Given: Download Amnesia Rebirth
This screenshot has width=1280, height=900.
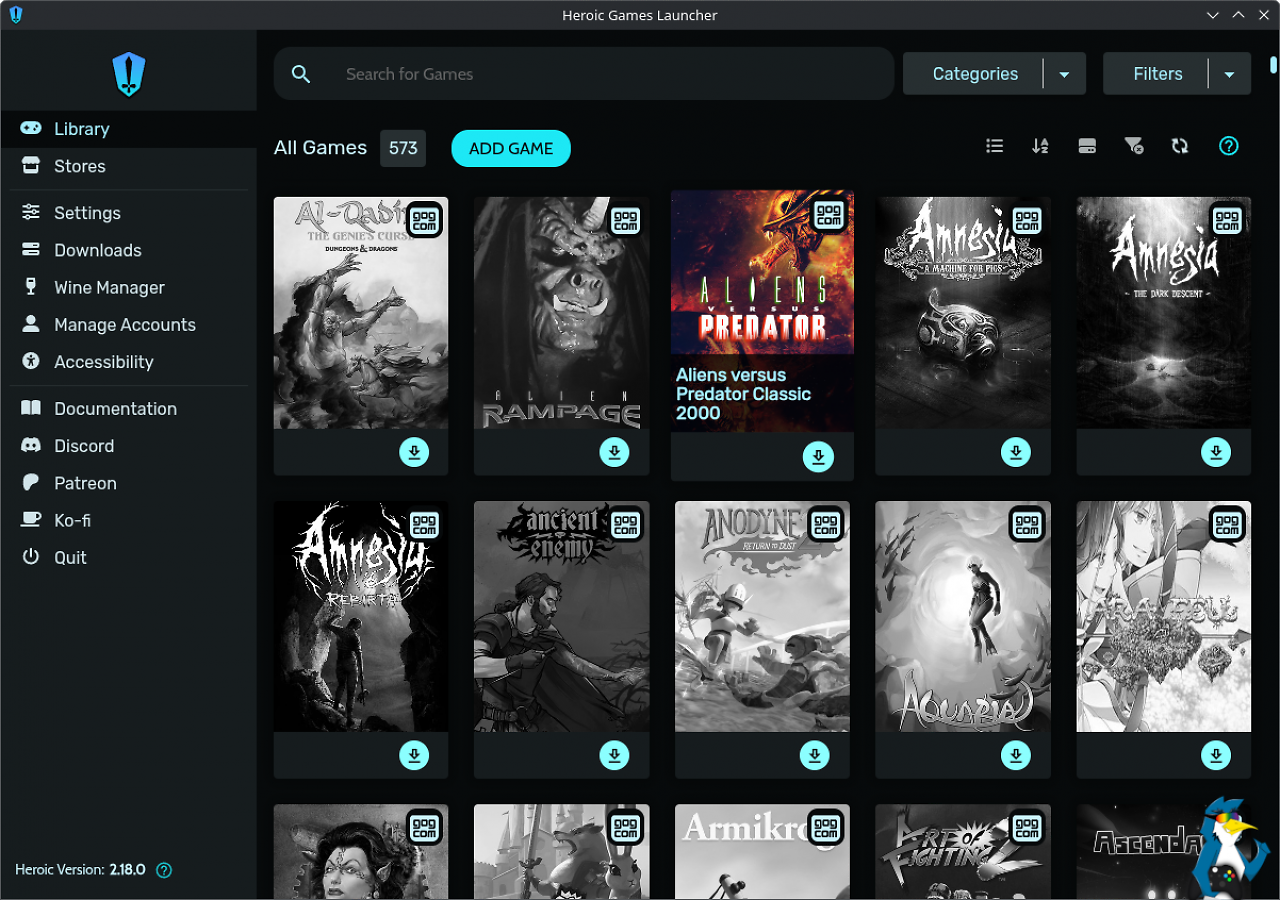Looking at the screenshot, I should 414,755.
